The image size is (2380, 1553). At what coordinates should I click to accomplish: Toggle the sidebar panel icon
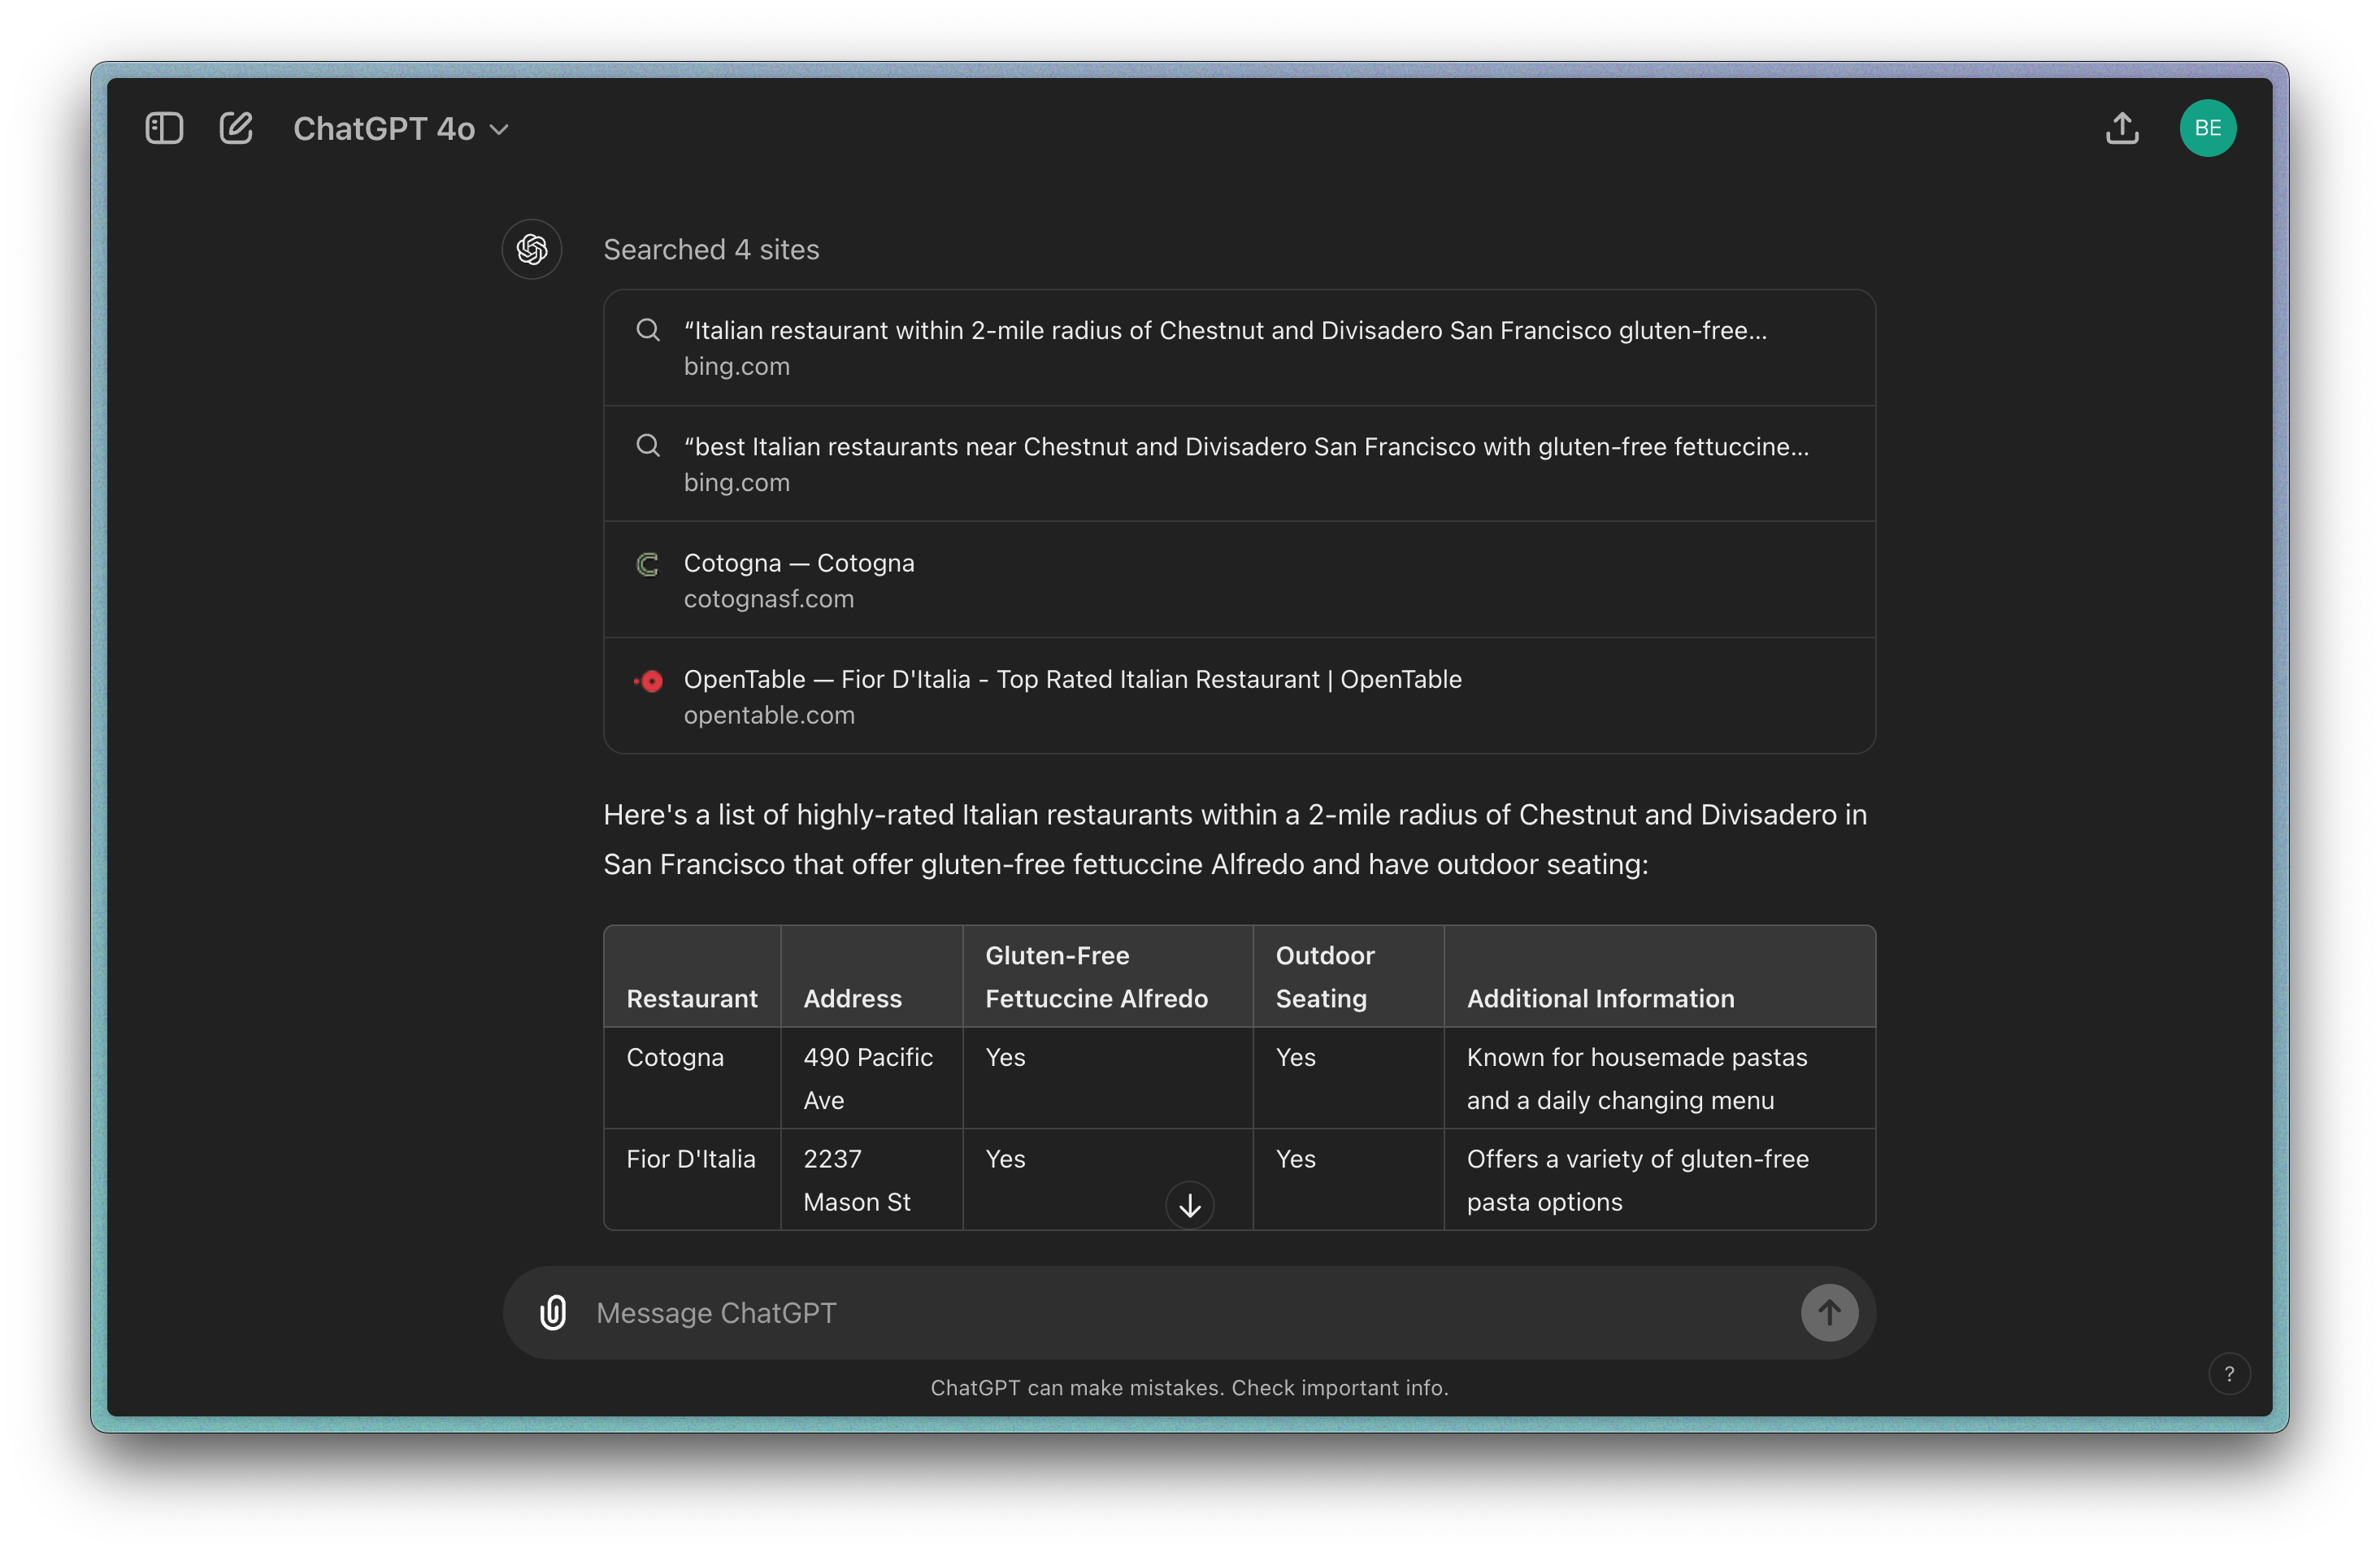pos(164,128)
